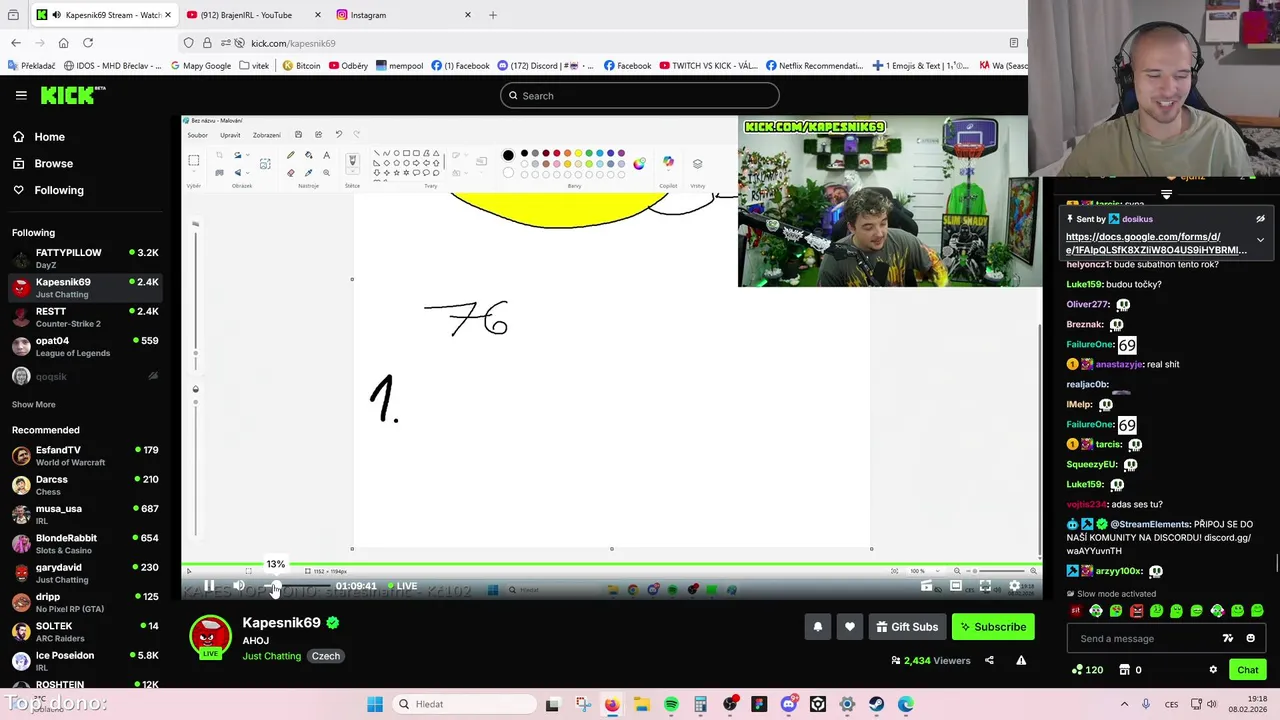The height and width of the screenshot is (720, 1280).
Task: Open the Facebook bookmark with (1)
Action: (460, 66)
